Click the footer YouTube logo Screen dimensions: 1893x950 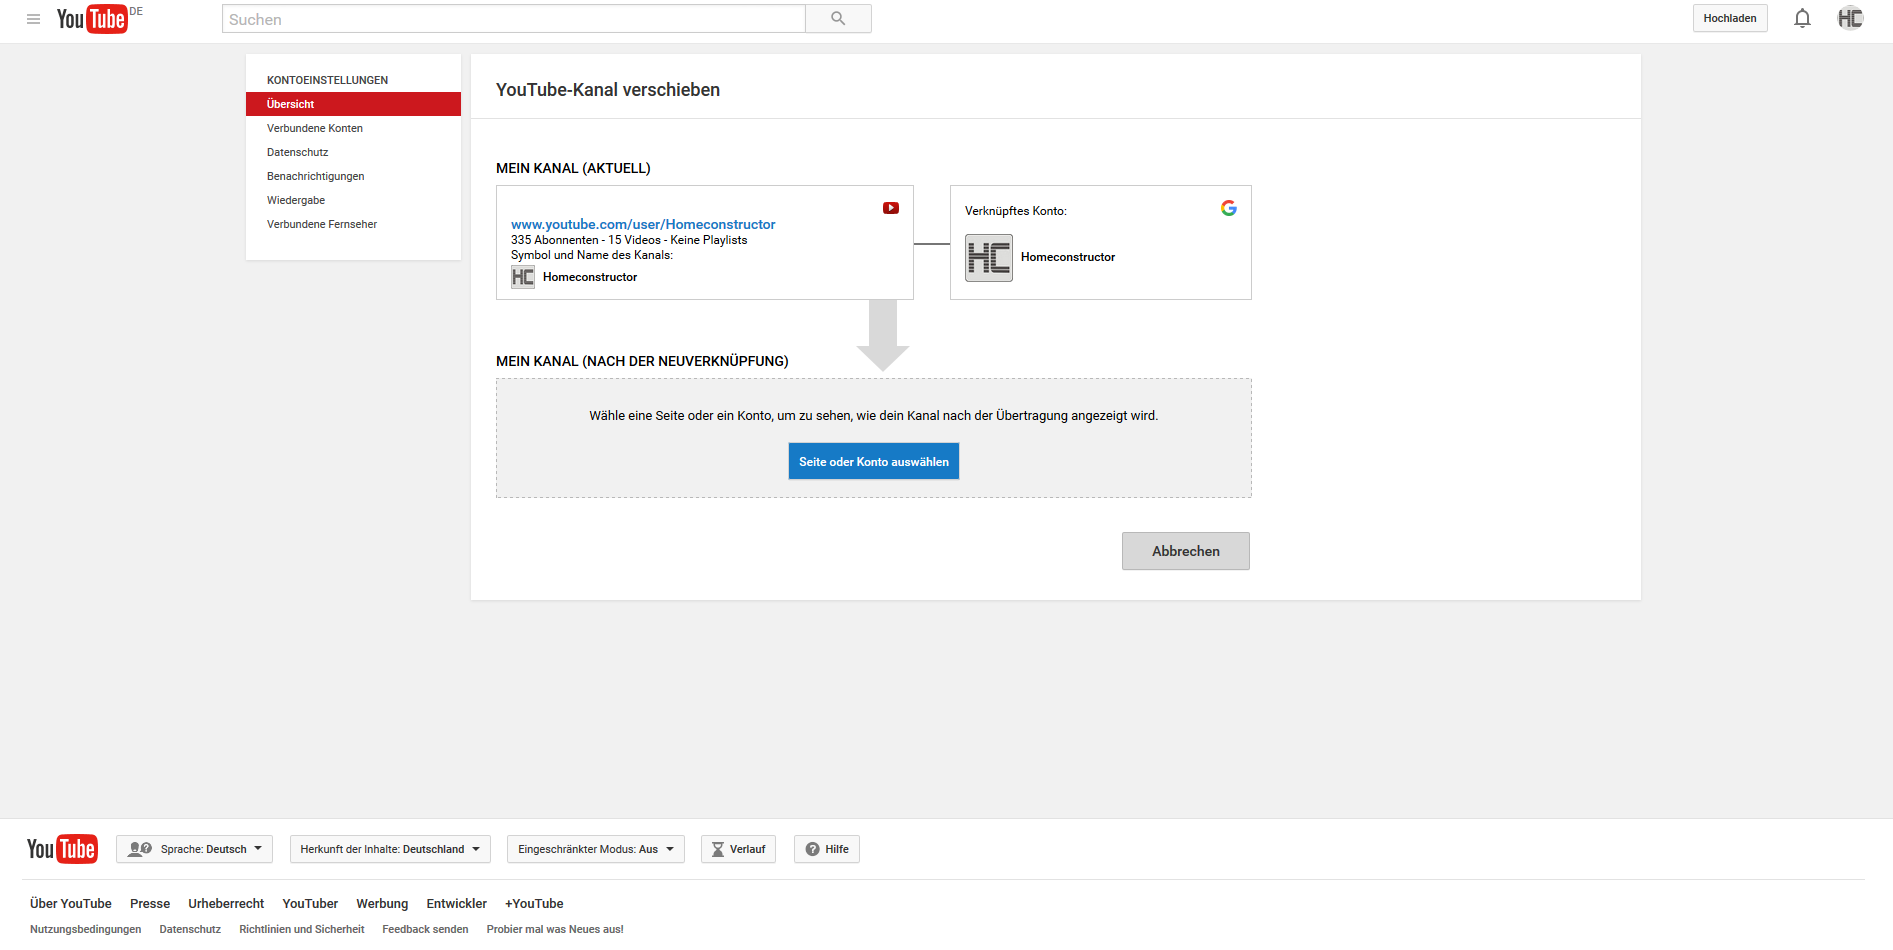tap(62, 849)
